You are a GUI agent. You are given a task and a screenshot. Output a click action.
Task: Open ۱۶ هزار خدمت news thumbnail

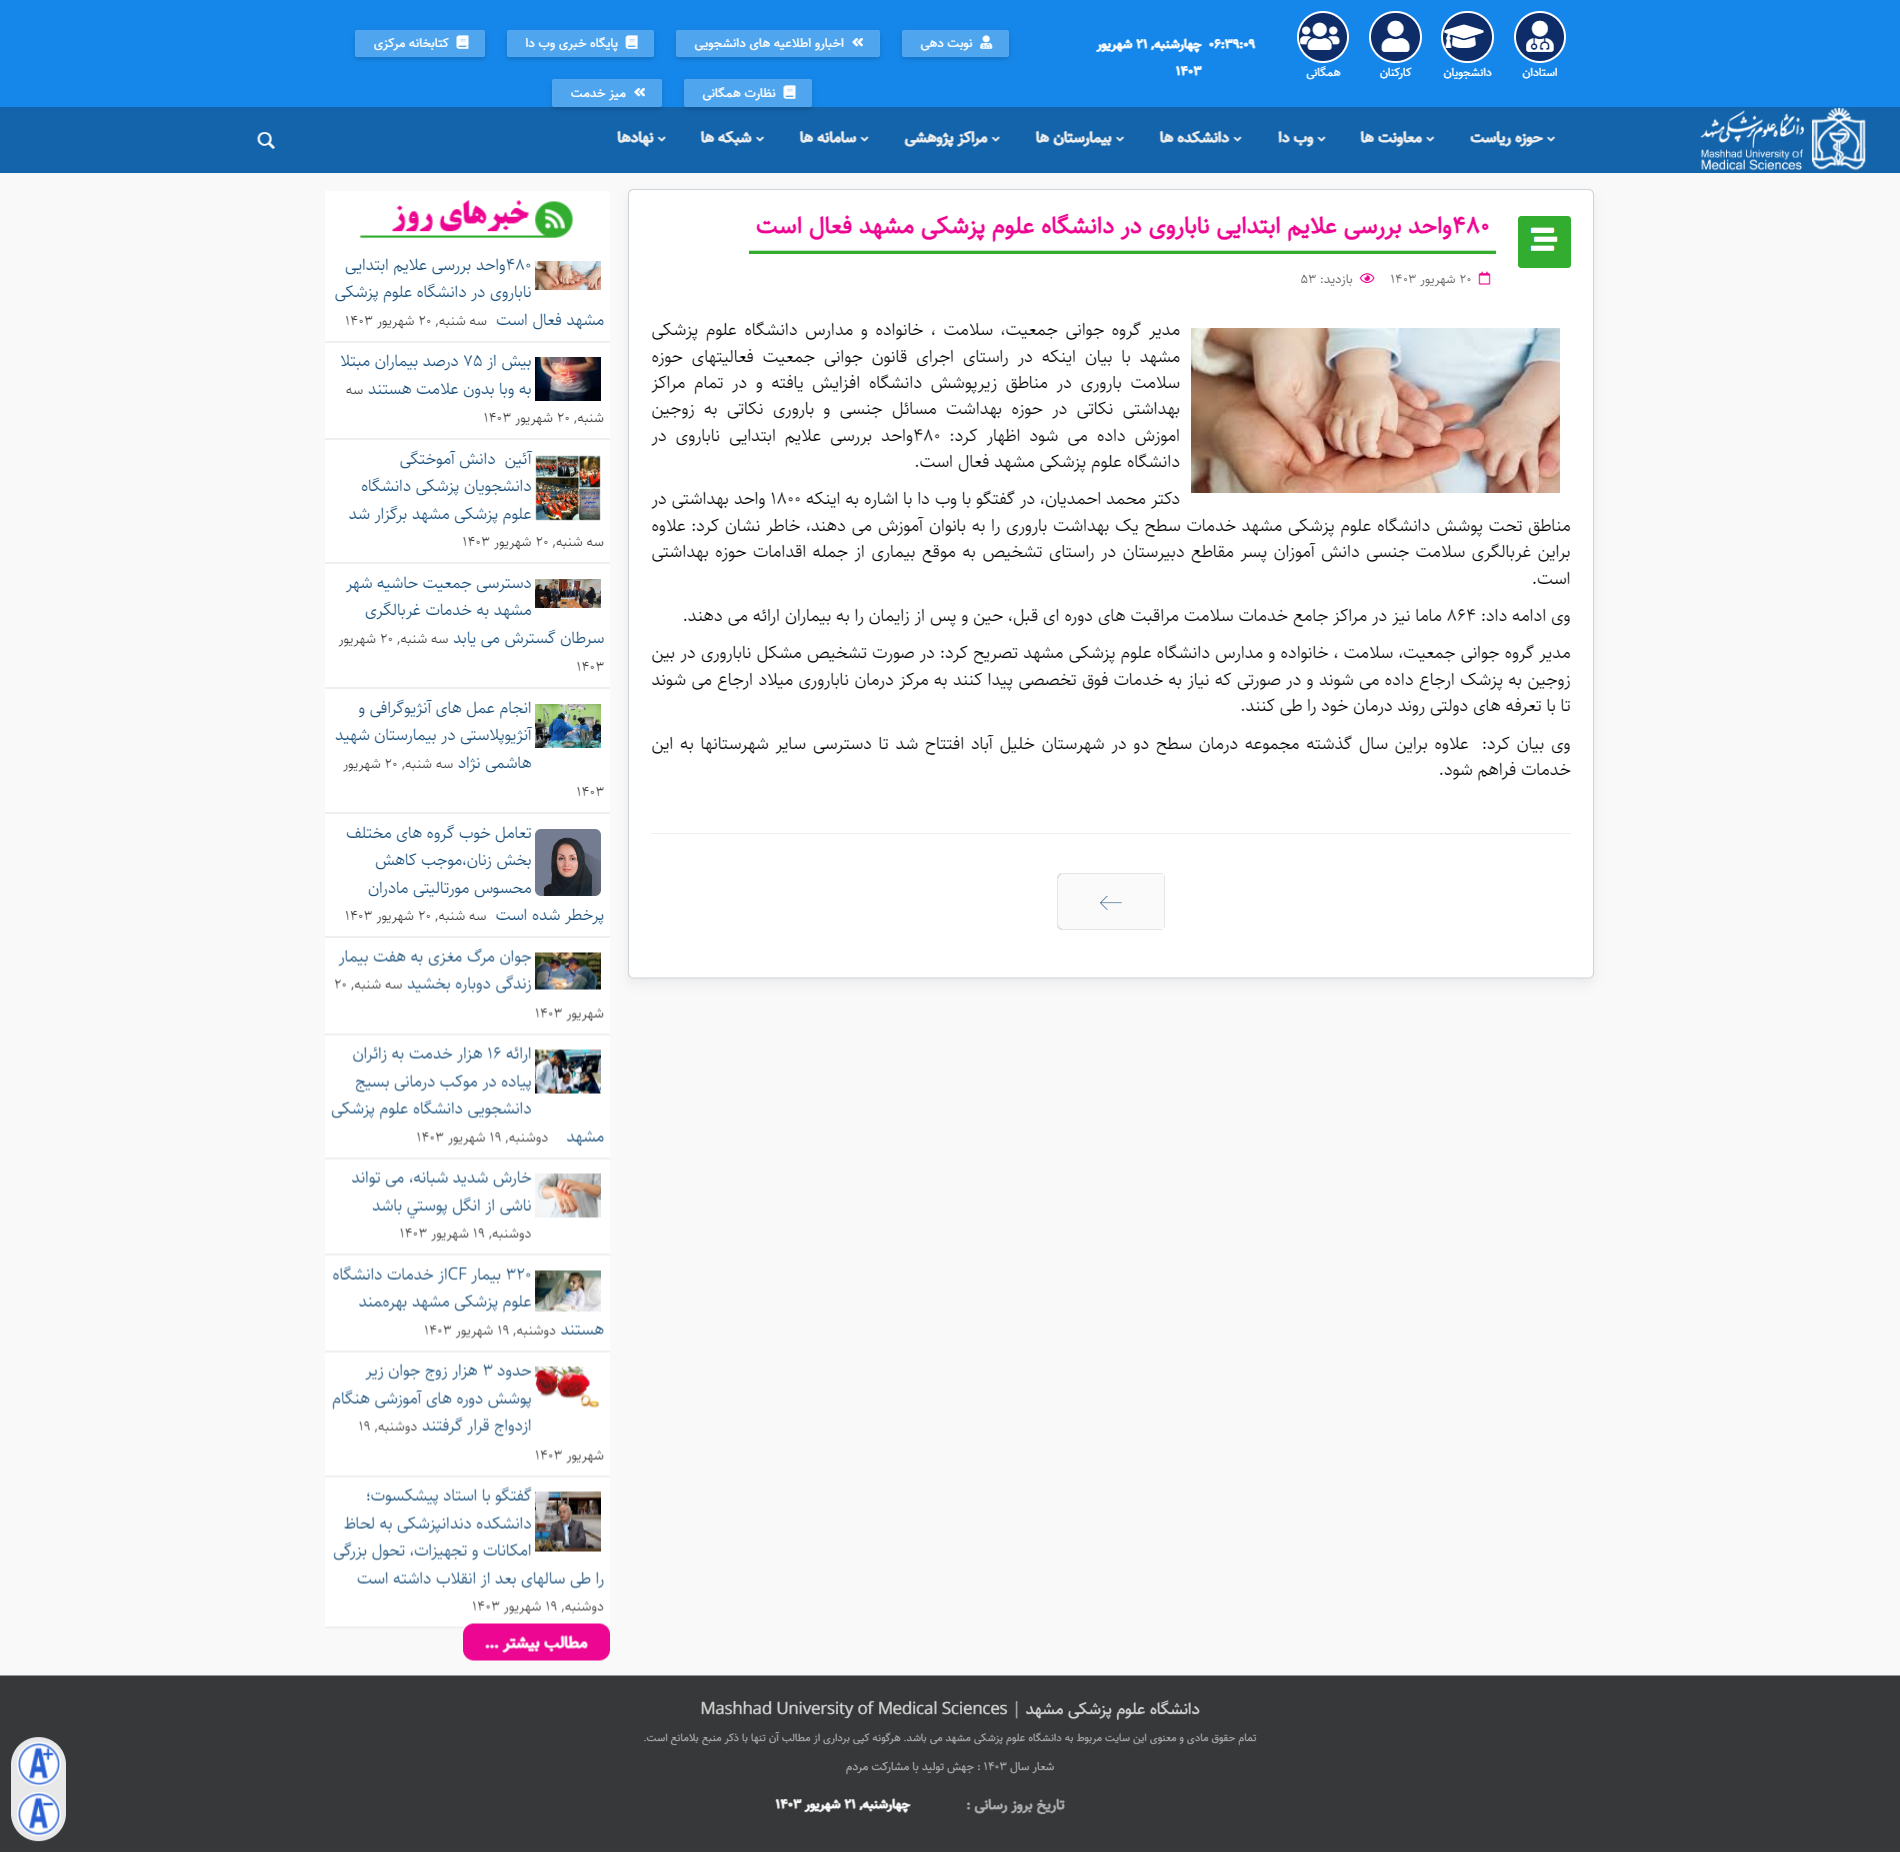pos(568,1071)
